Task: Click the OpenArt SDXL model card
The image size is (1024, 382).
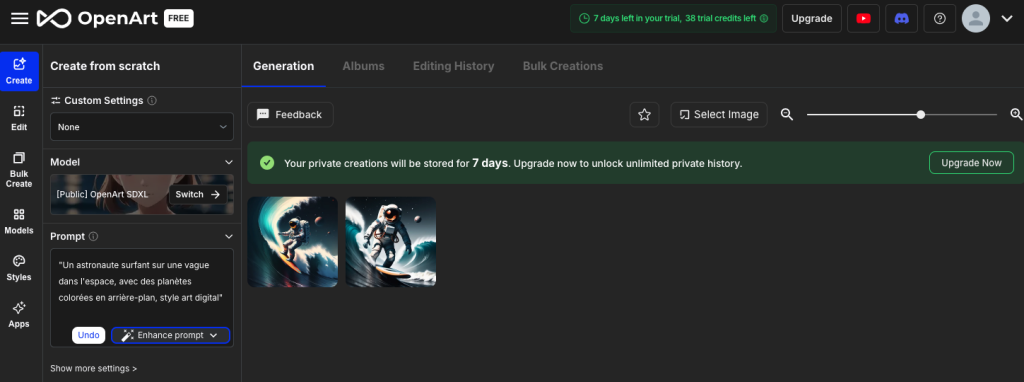Action: click(142, 195)
